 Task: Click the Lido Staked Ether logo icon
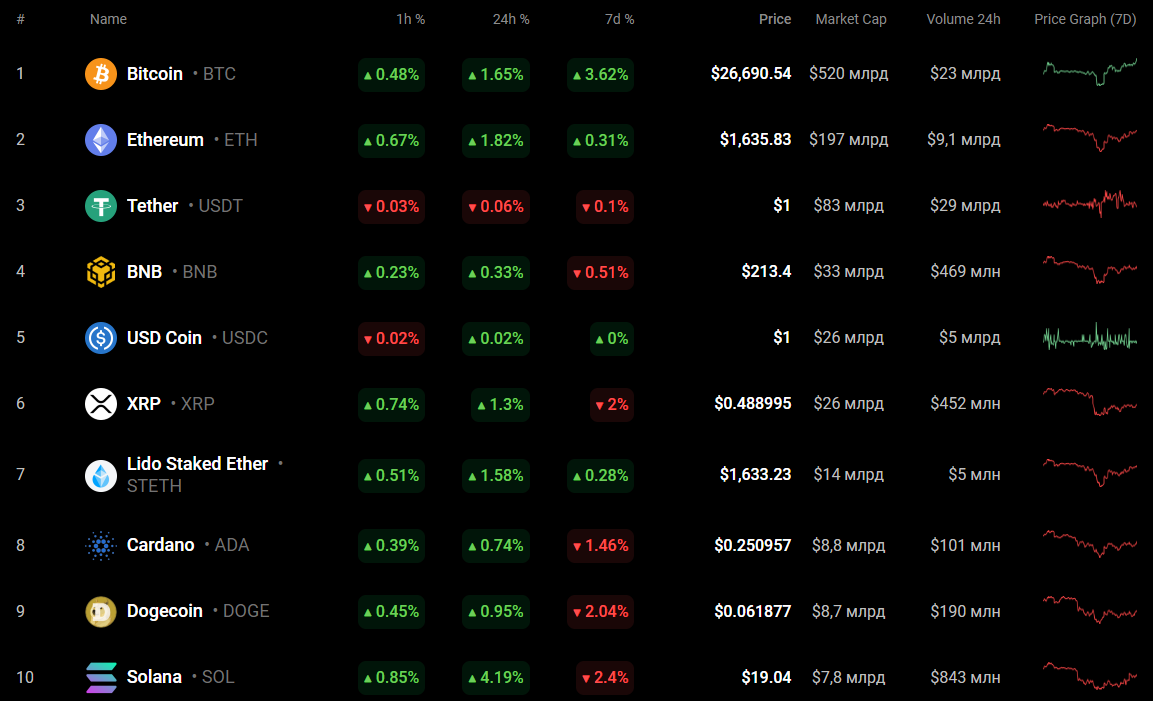tap(101, 475)
